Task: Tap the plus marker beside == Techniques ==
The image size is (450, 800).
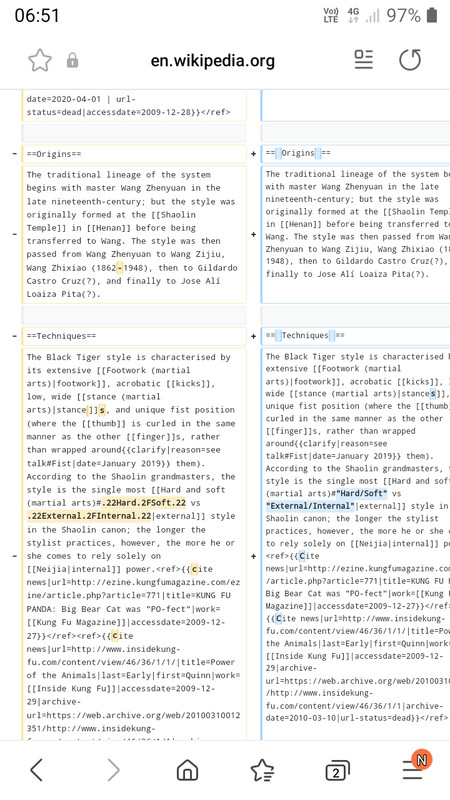Action: [254, 336]
